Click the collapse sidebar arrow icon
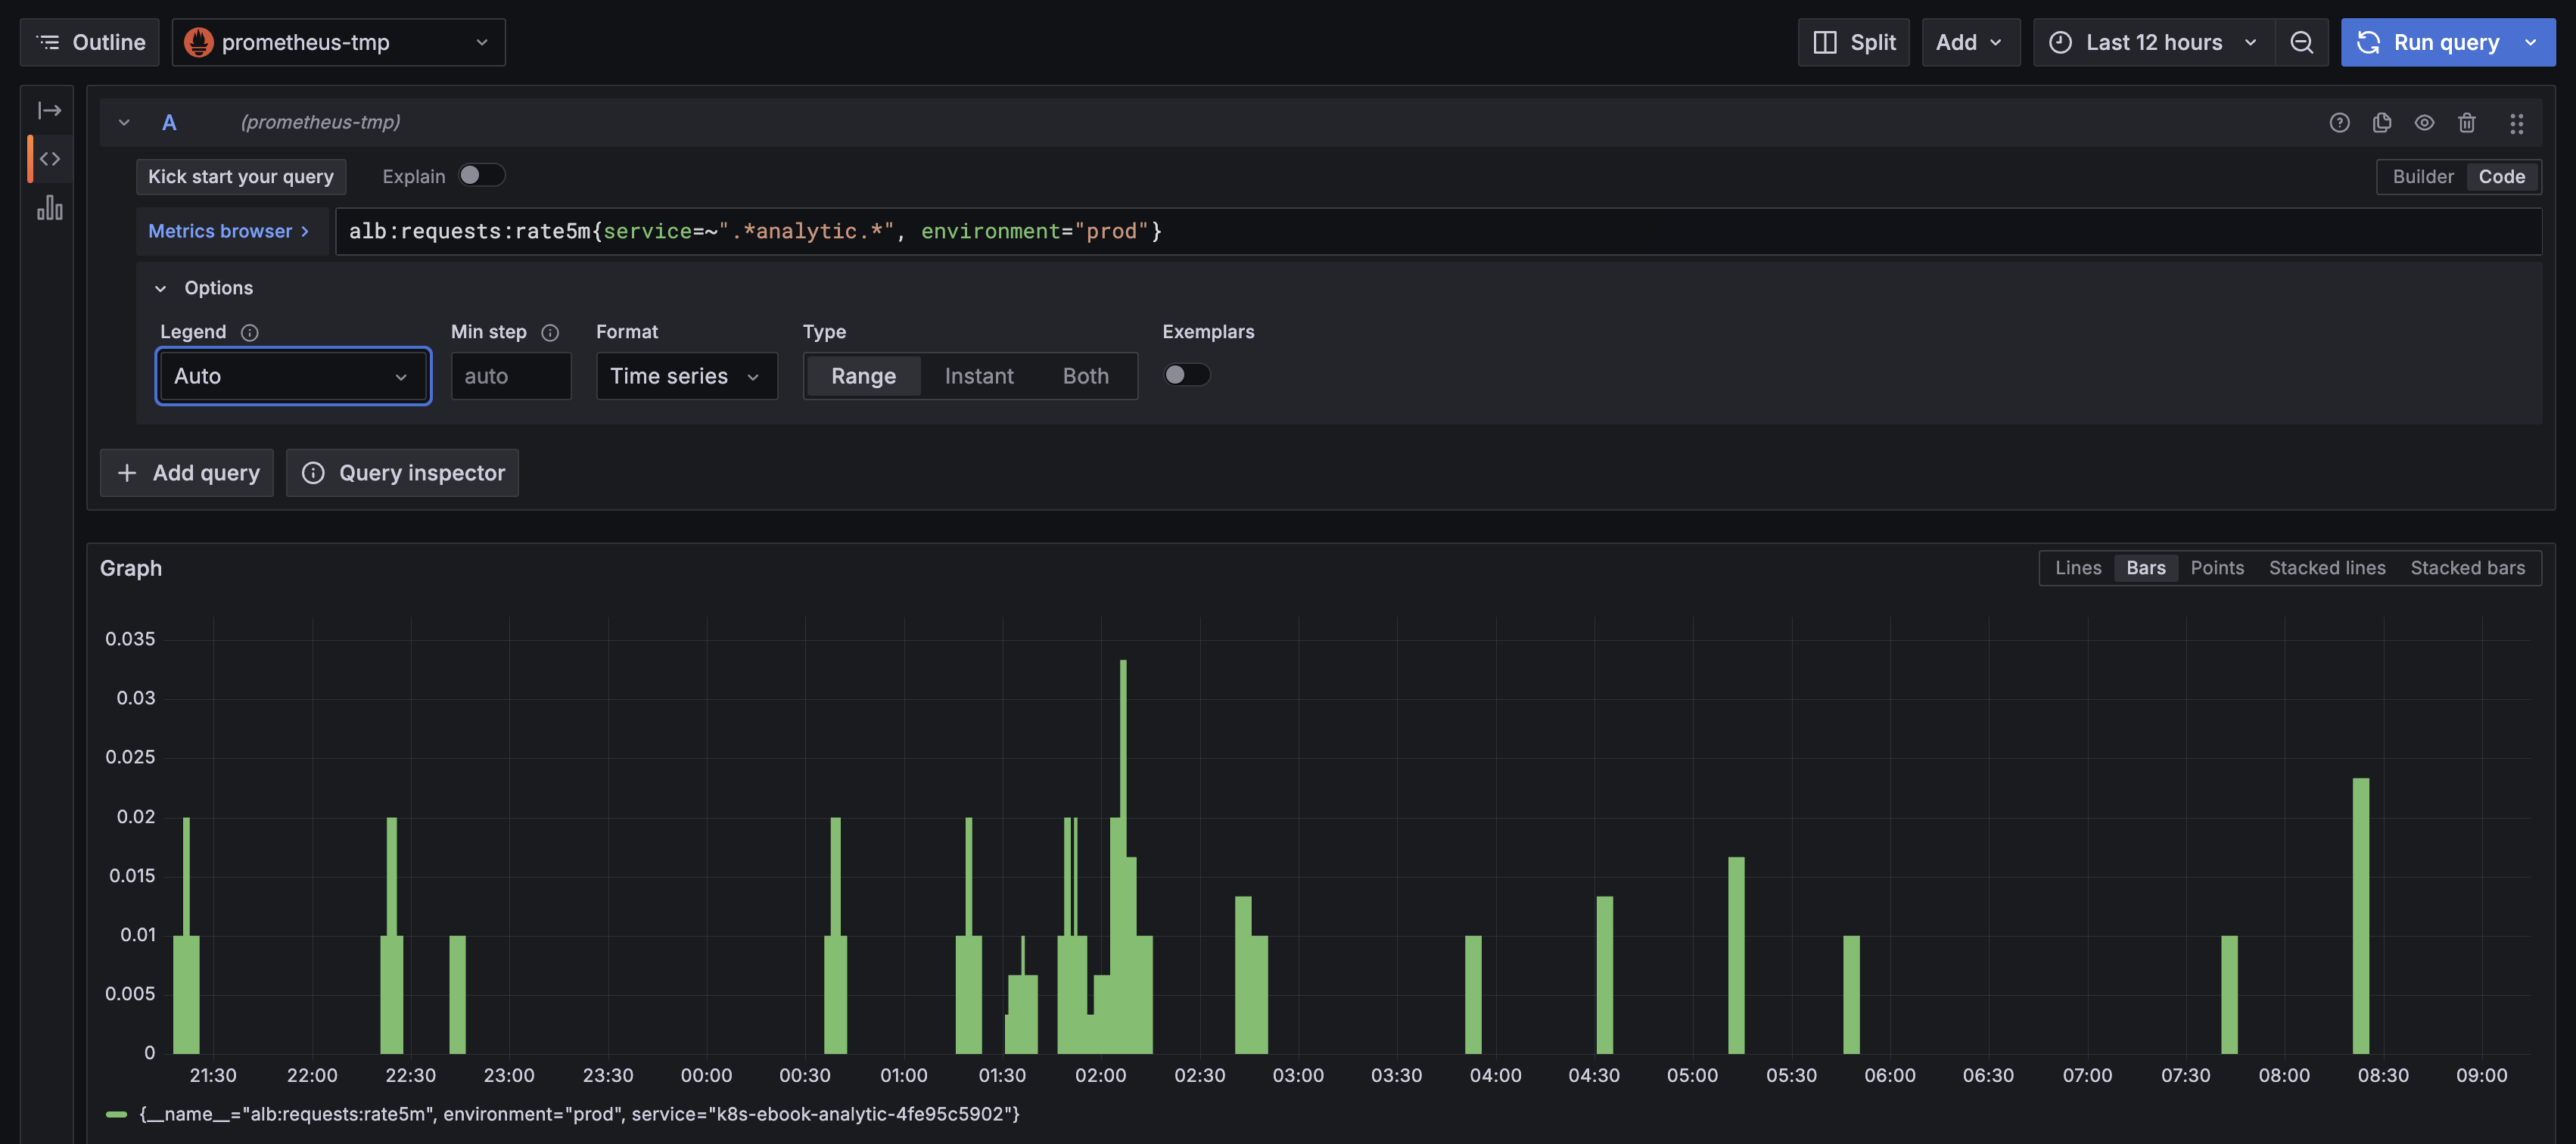The height and width of the screenshot is (1144, 2576). pyautogui.click(x=49, y=110)
